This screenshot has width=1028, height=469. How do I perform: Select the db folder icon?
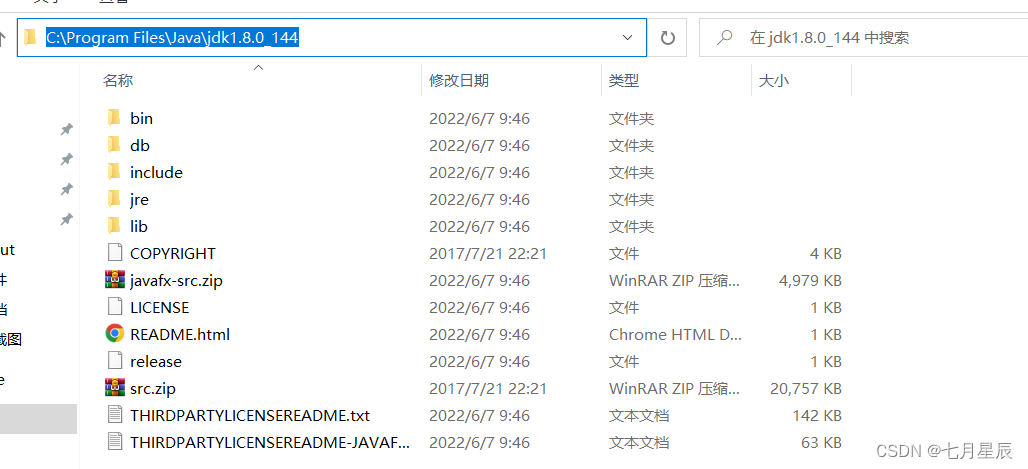[114, 145]
